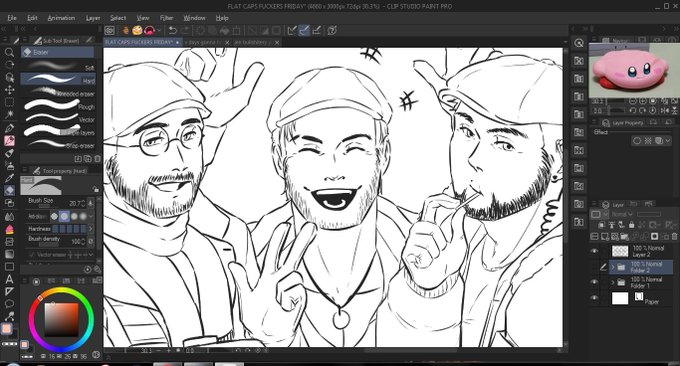The width and height of the screenshot is (680, 366).
Task: Expand the Vector eraser options chevron
Action: pos(90,255)
